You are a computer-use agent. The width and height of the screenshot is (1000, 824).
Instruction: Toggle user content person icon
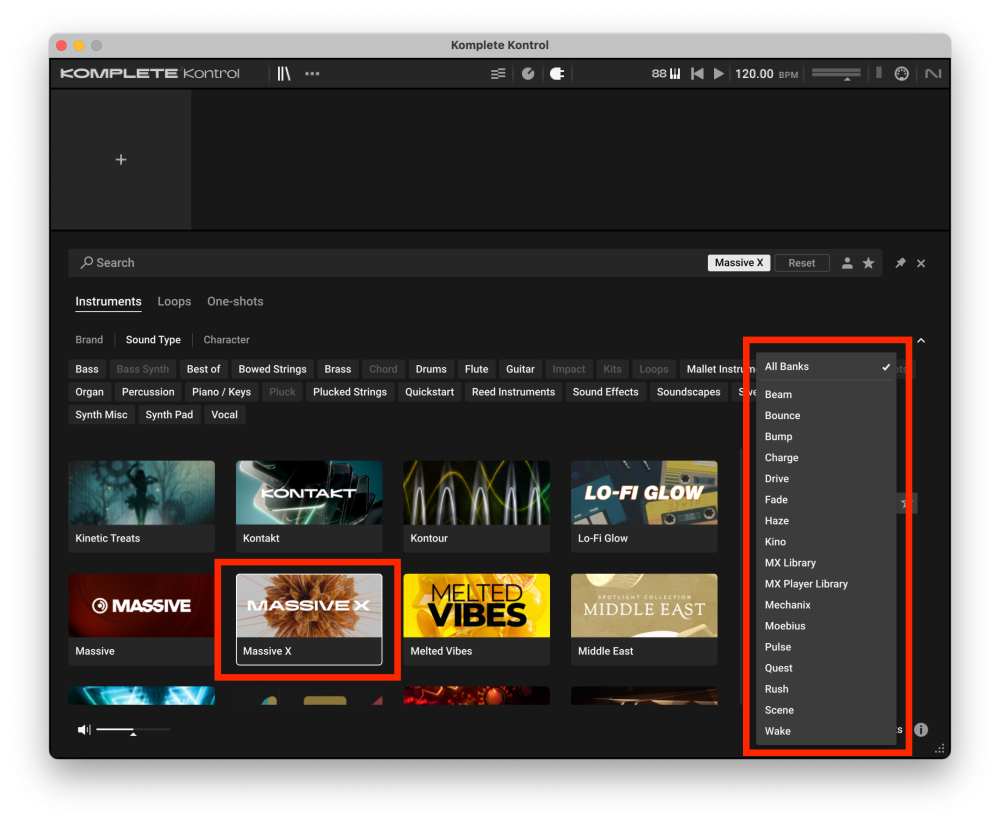(847, 263)
